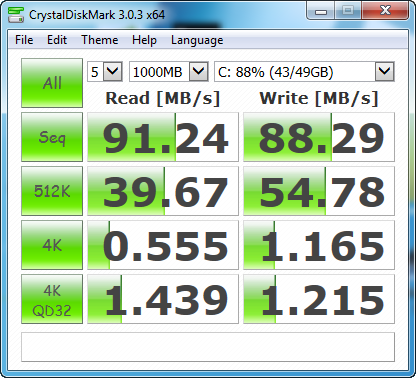Image resolution: width=416 pixels, height=378 pixels.
Task: Open the Language menu
Action: click(x=197, y=40)
